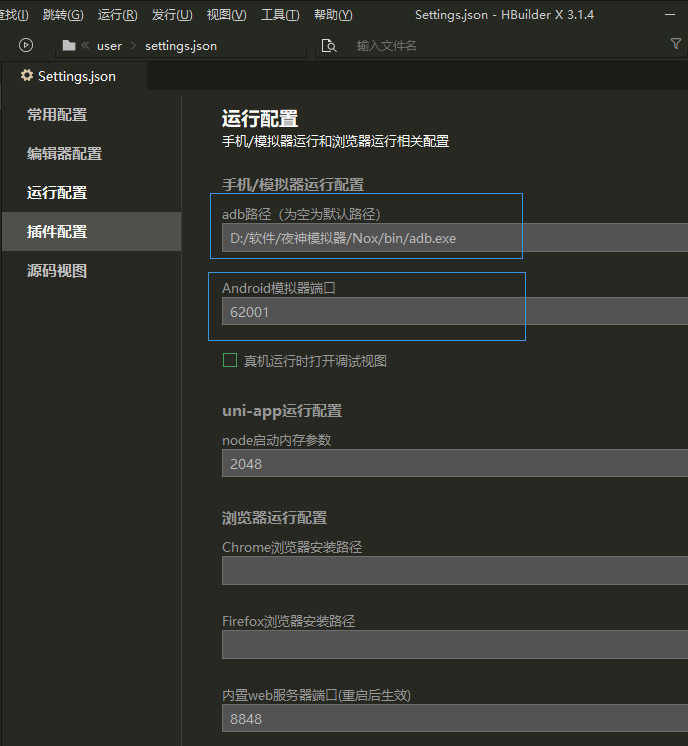Enable 真机运行时打开调试视图 checkbox

pos(230,360)
